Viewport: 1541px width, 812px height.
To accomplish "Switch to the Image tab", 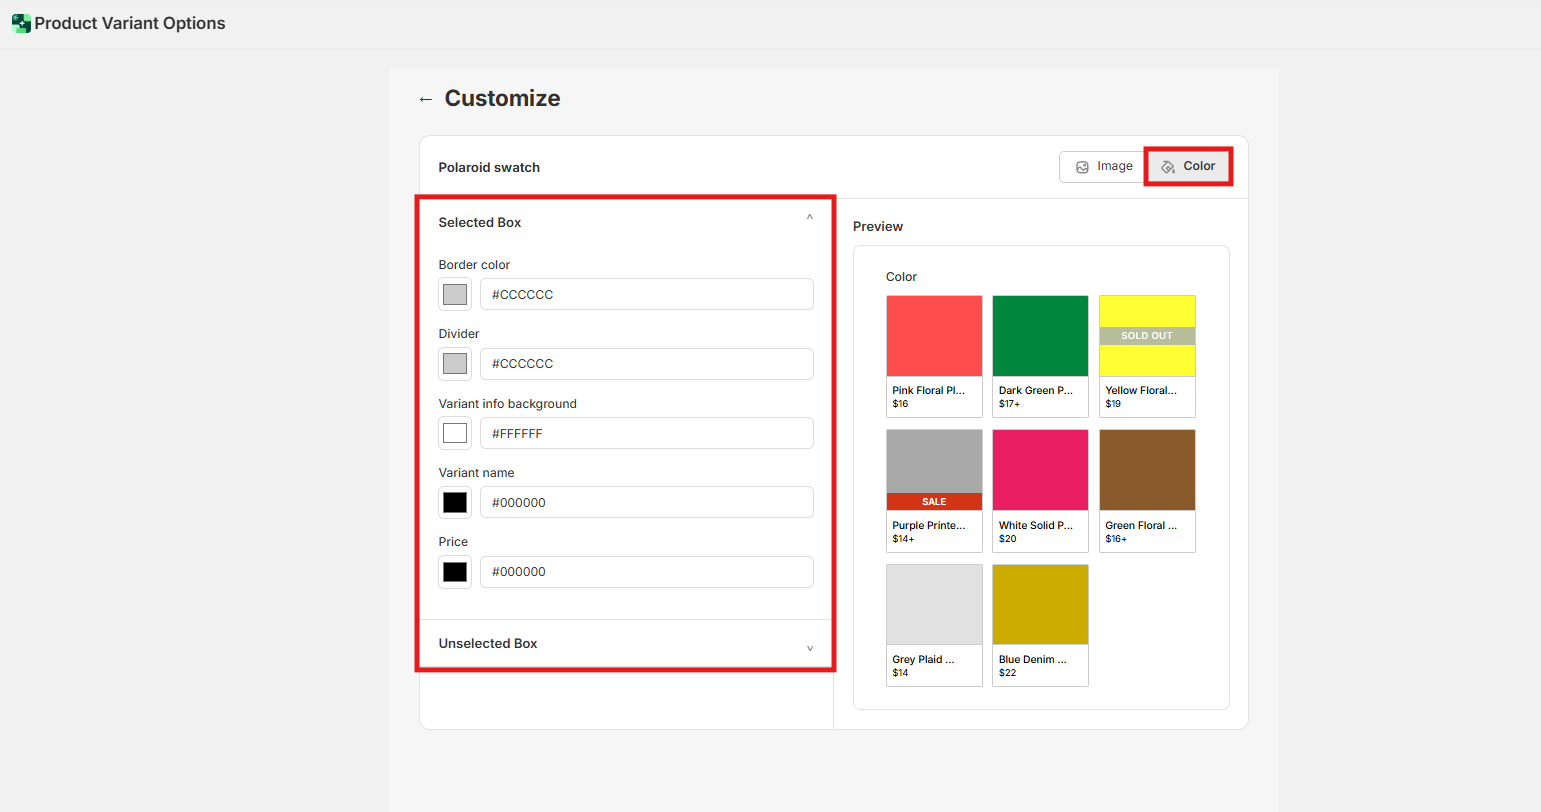I will pyautogui.click(x=1103, y=167).
